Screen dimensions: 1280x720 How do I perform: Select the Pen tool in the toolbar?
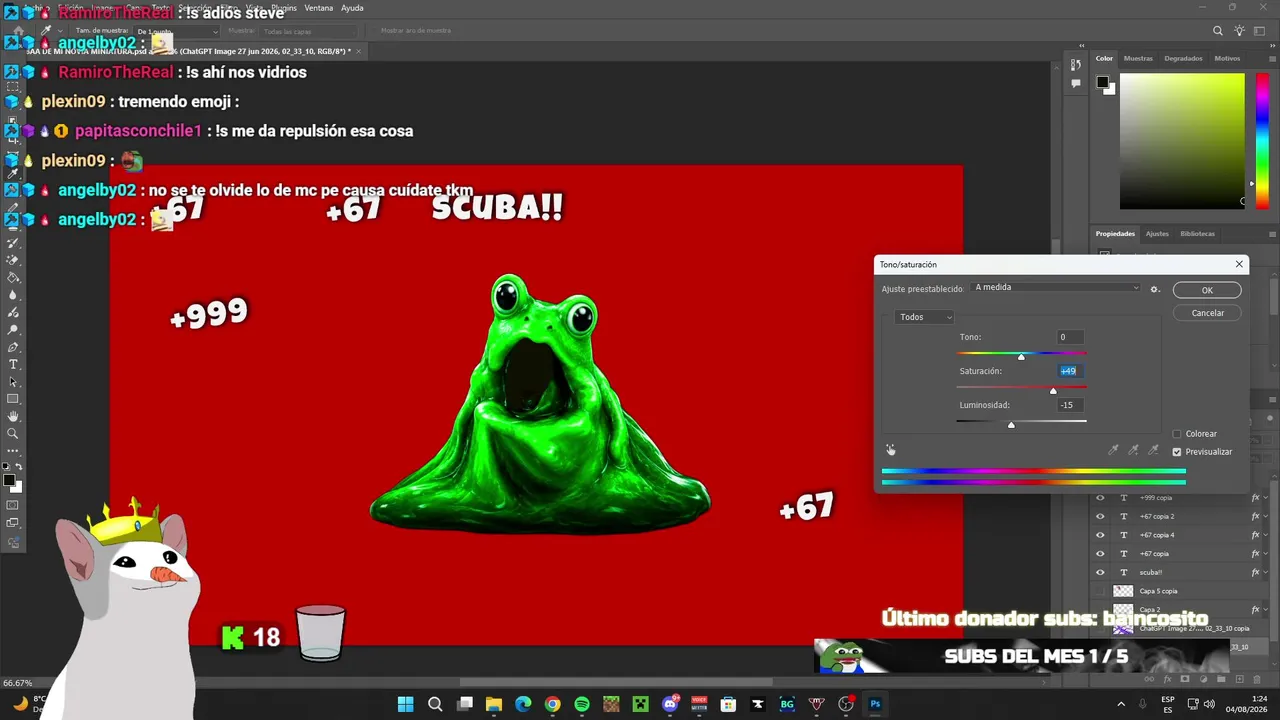click(x=13, y=347)
